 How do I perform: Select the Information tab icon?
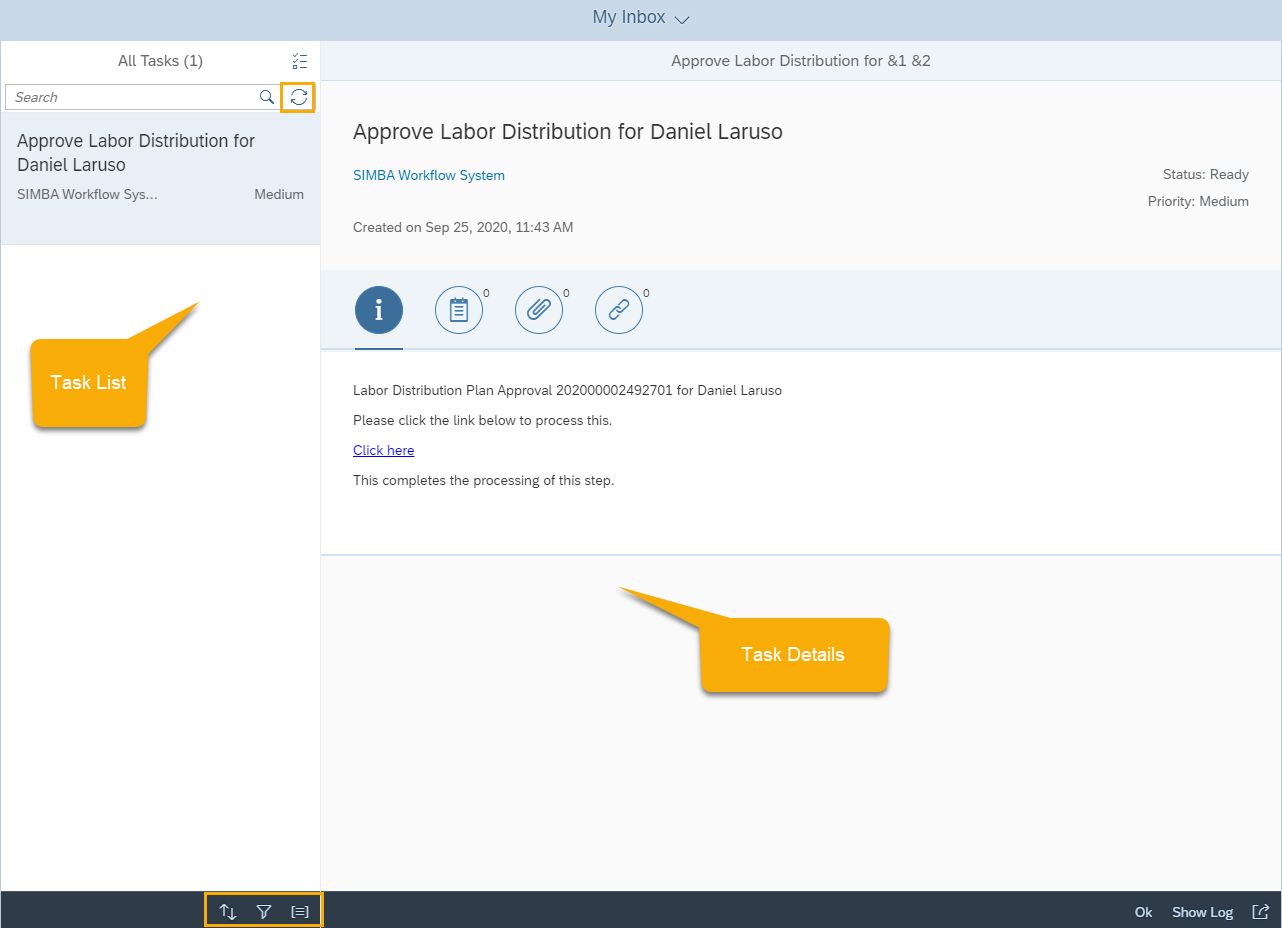coord(379,310)
